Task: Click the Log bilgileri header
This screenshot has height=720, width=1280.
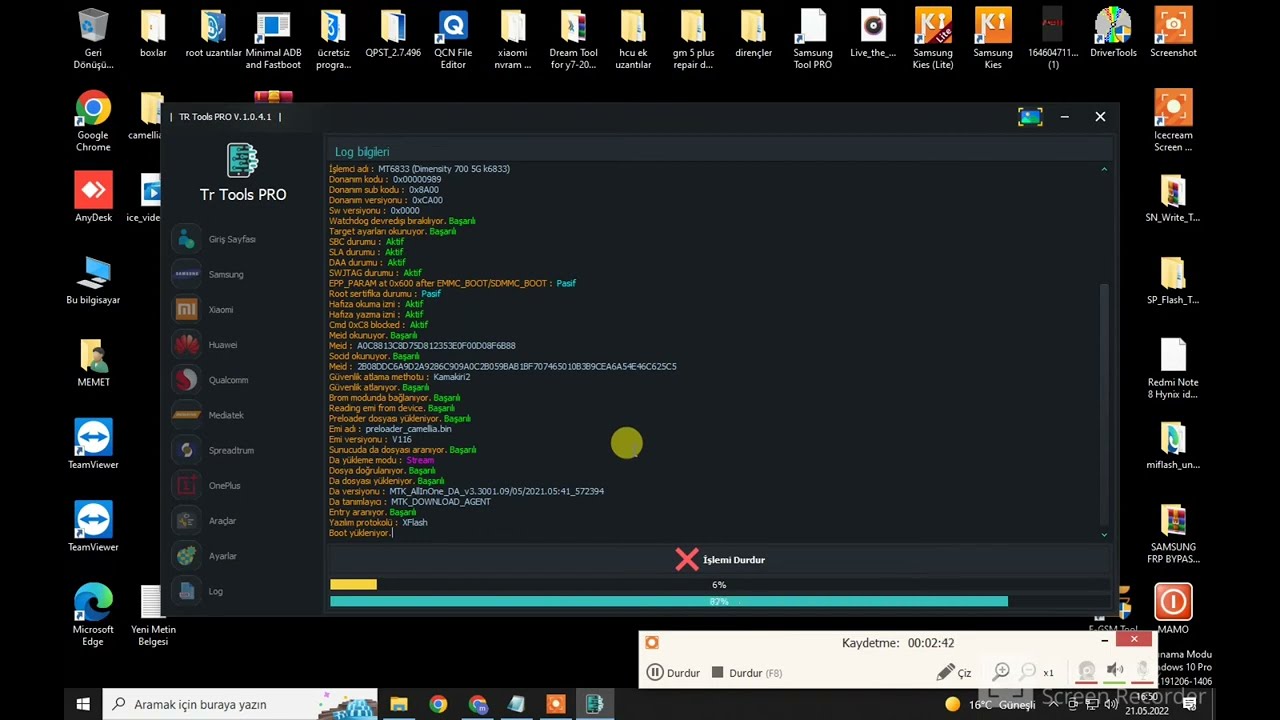Action: [x=362, y=152]
